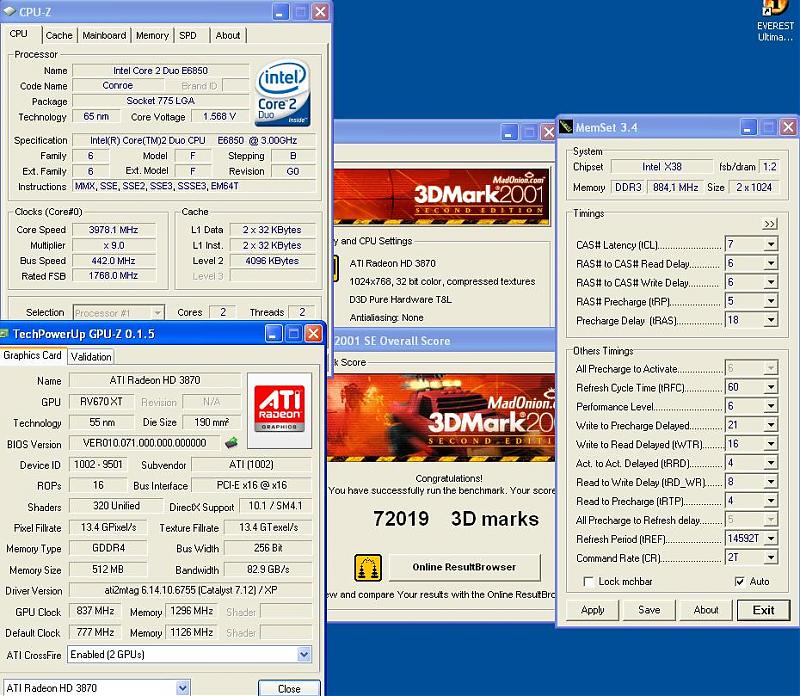Click the 3DMark2001 Second Edition banner
This screenshot has height=696, width=800.
[442, 196]
